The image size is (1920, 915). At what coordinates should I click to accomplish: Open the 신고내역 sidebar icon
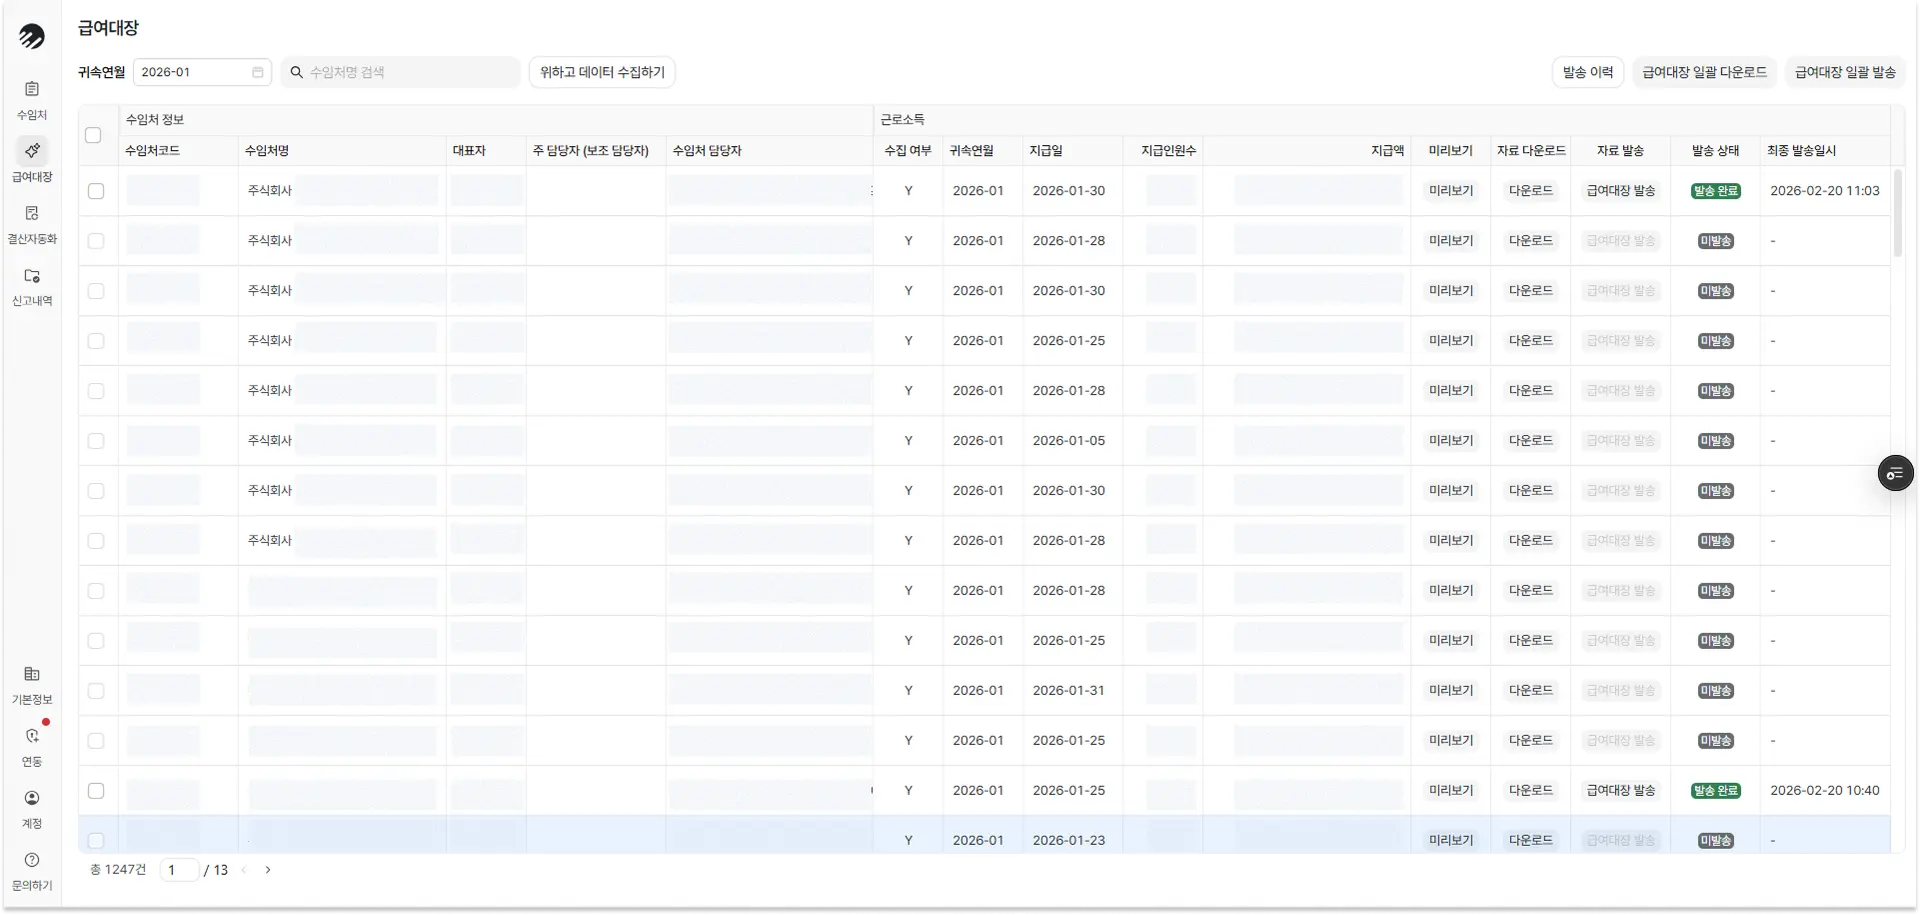click(32, 276)
